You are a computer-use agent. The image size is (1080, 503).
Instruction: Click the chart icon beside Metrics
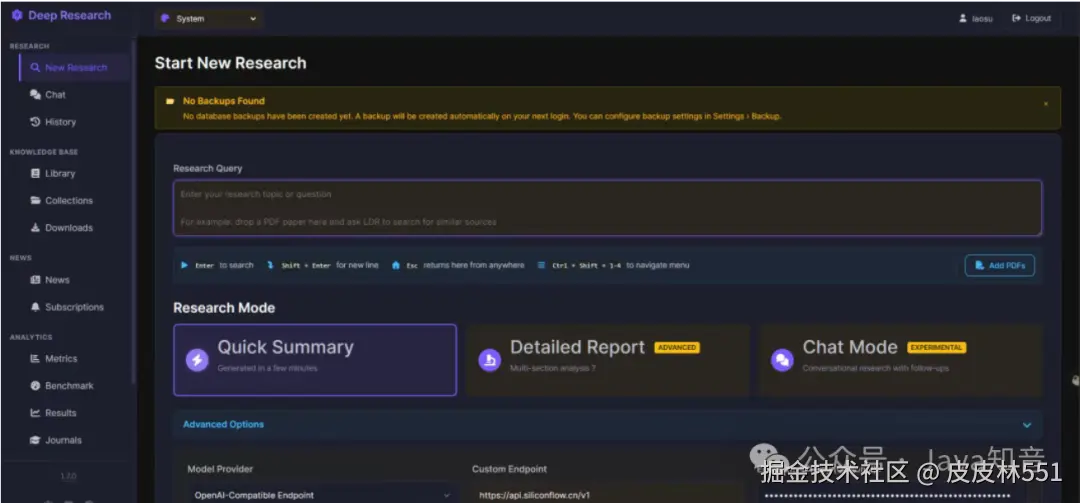35,358
